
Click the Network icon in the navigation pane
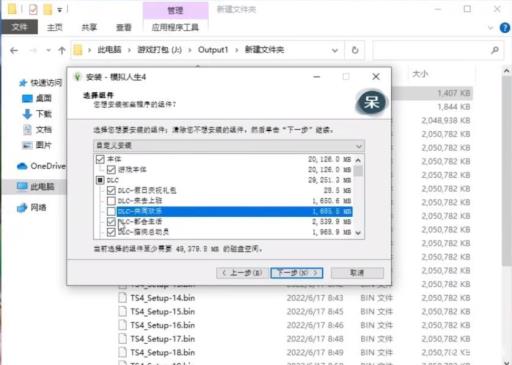(x=22, y=208)
